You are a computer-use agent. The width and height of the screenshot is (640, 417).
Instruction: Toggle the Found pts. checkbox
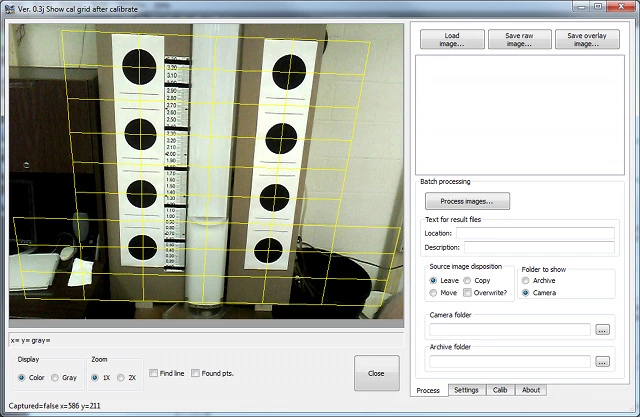(196, 373)
